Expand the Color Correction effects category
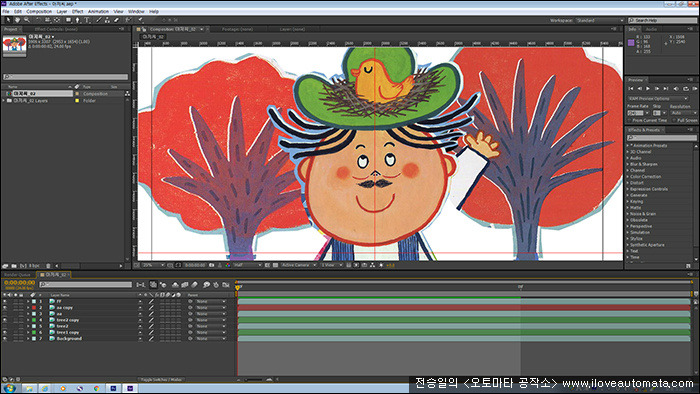Viewport: 700px width, 394px height. [x=628, y=177]
